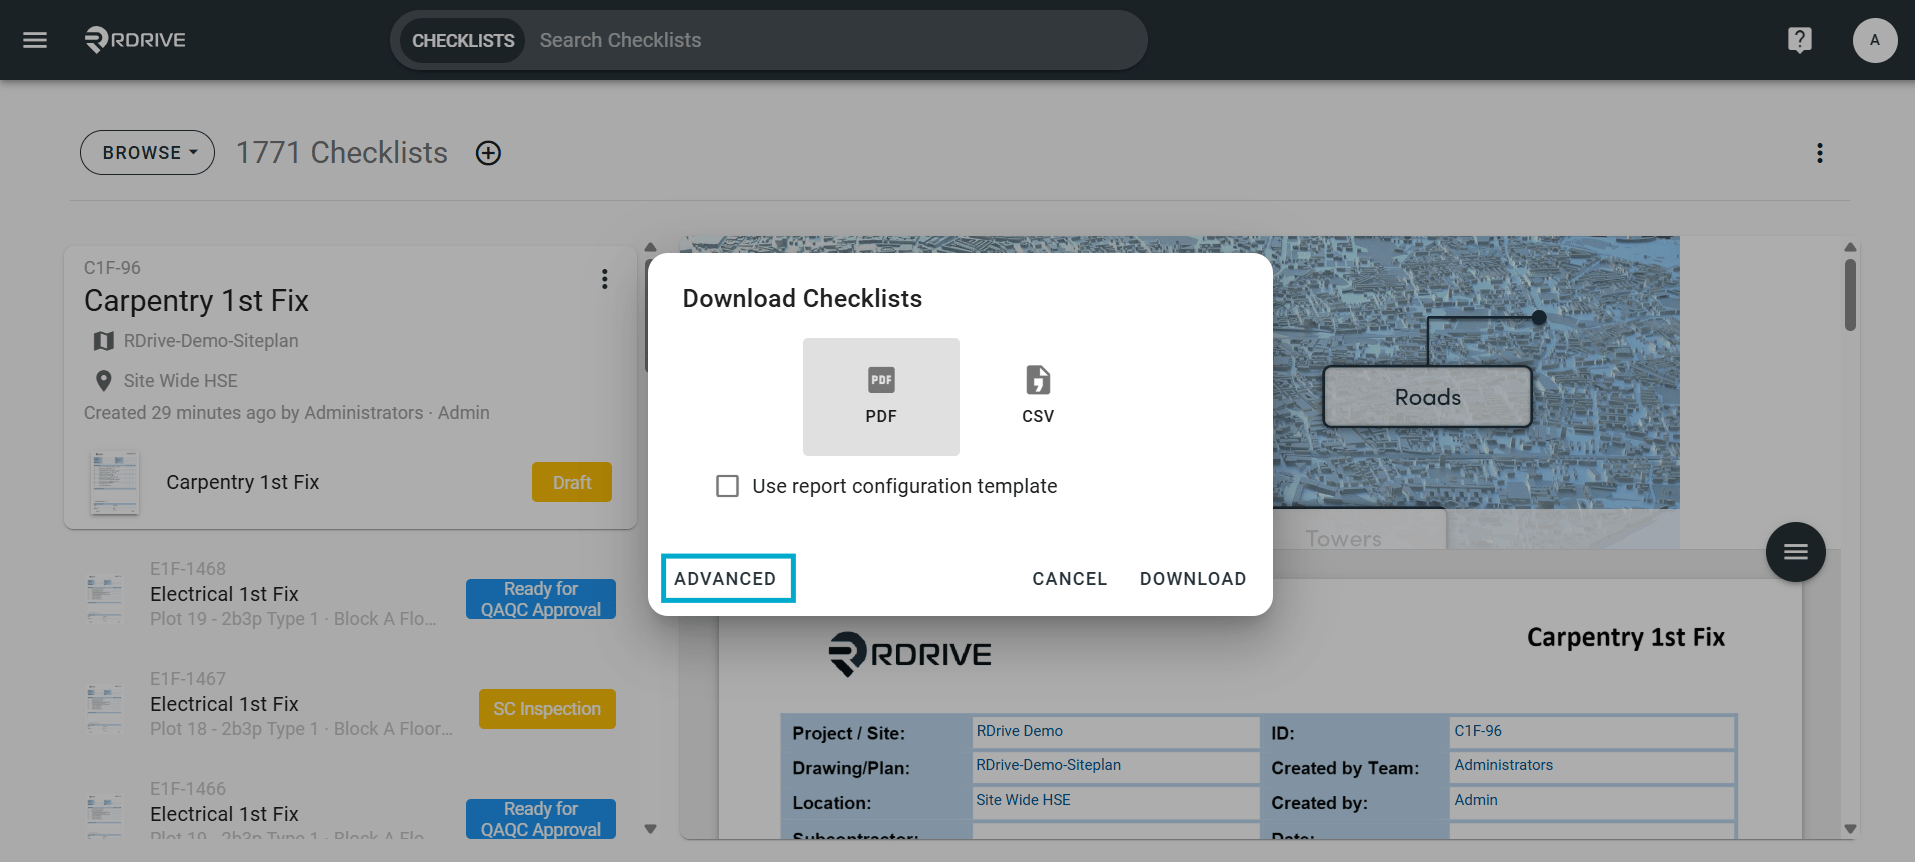Viewport: 1915px width, 862px height.
Task: Focus the Search Checklists field
Action: point(835,41)
